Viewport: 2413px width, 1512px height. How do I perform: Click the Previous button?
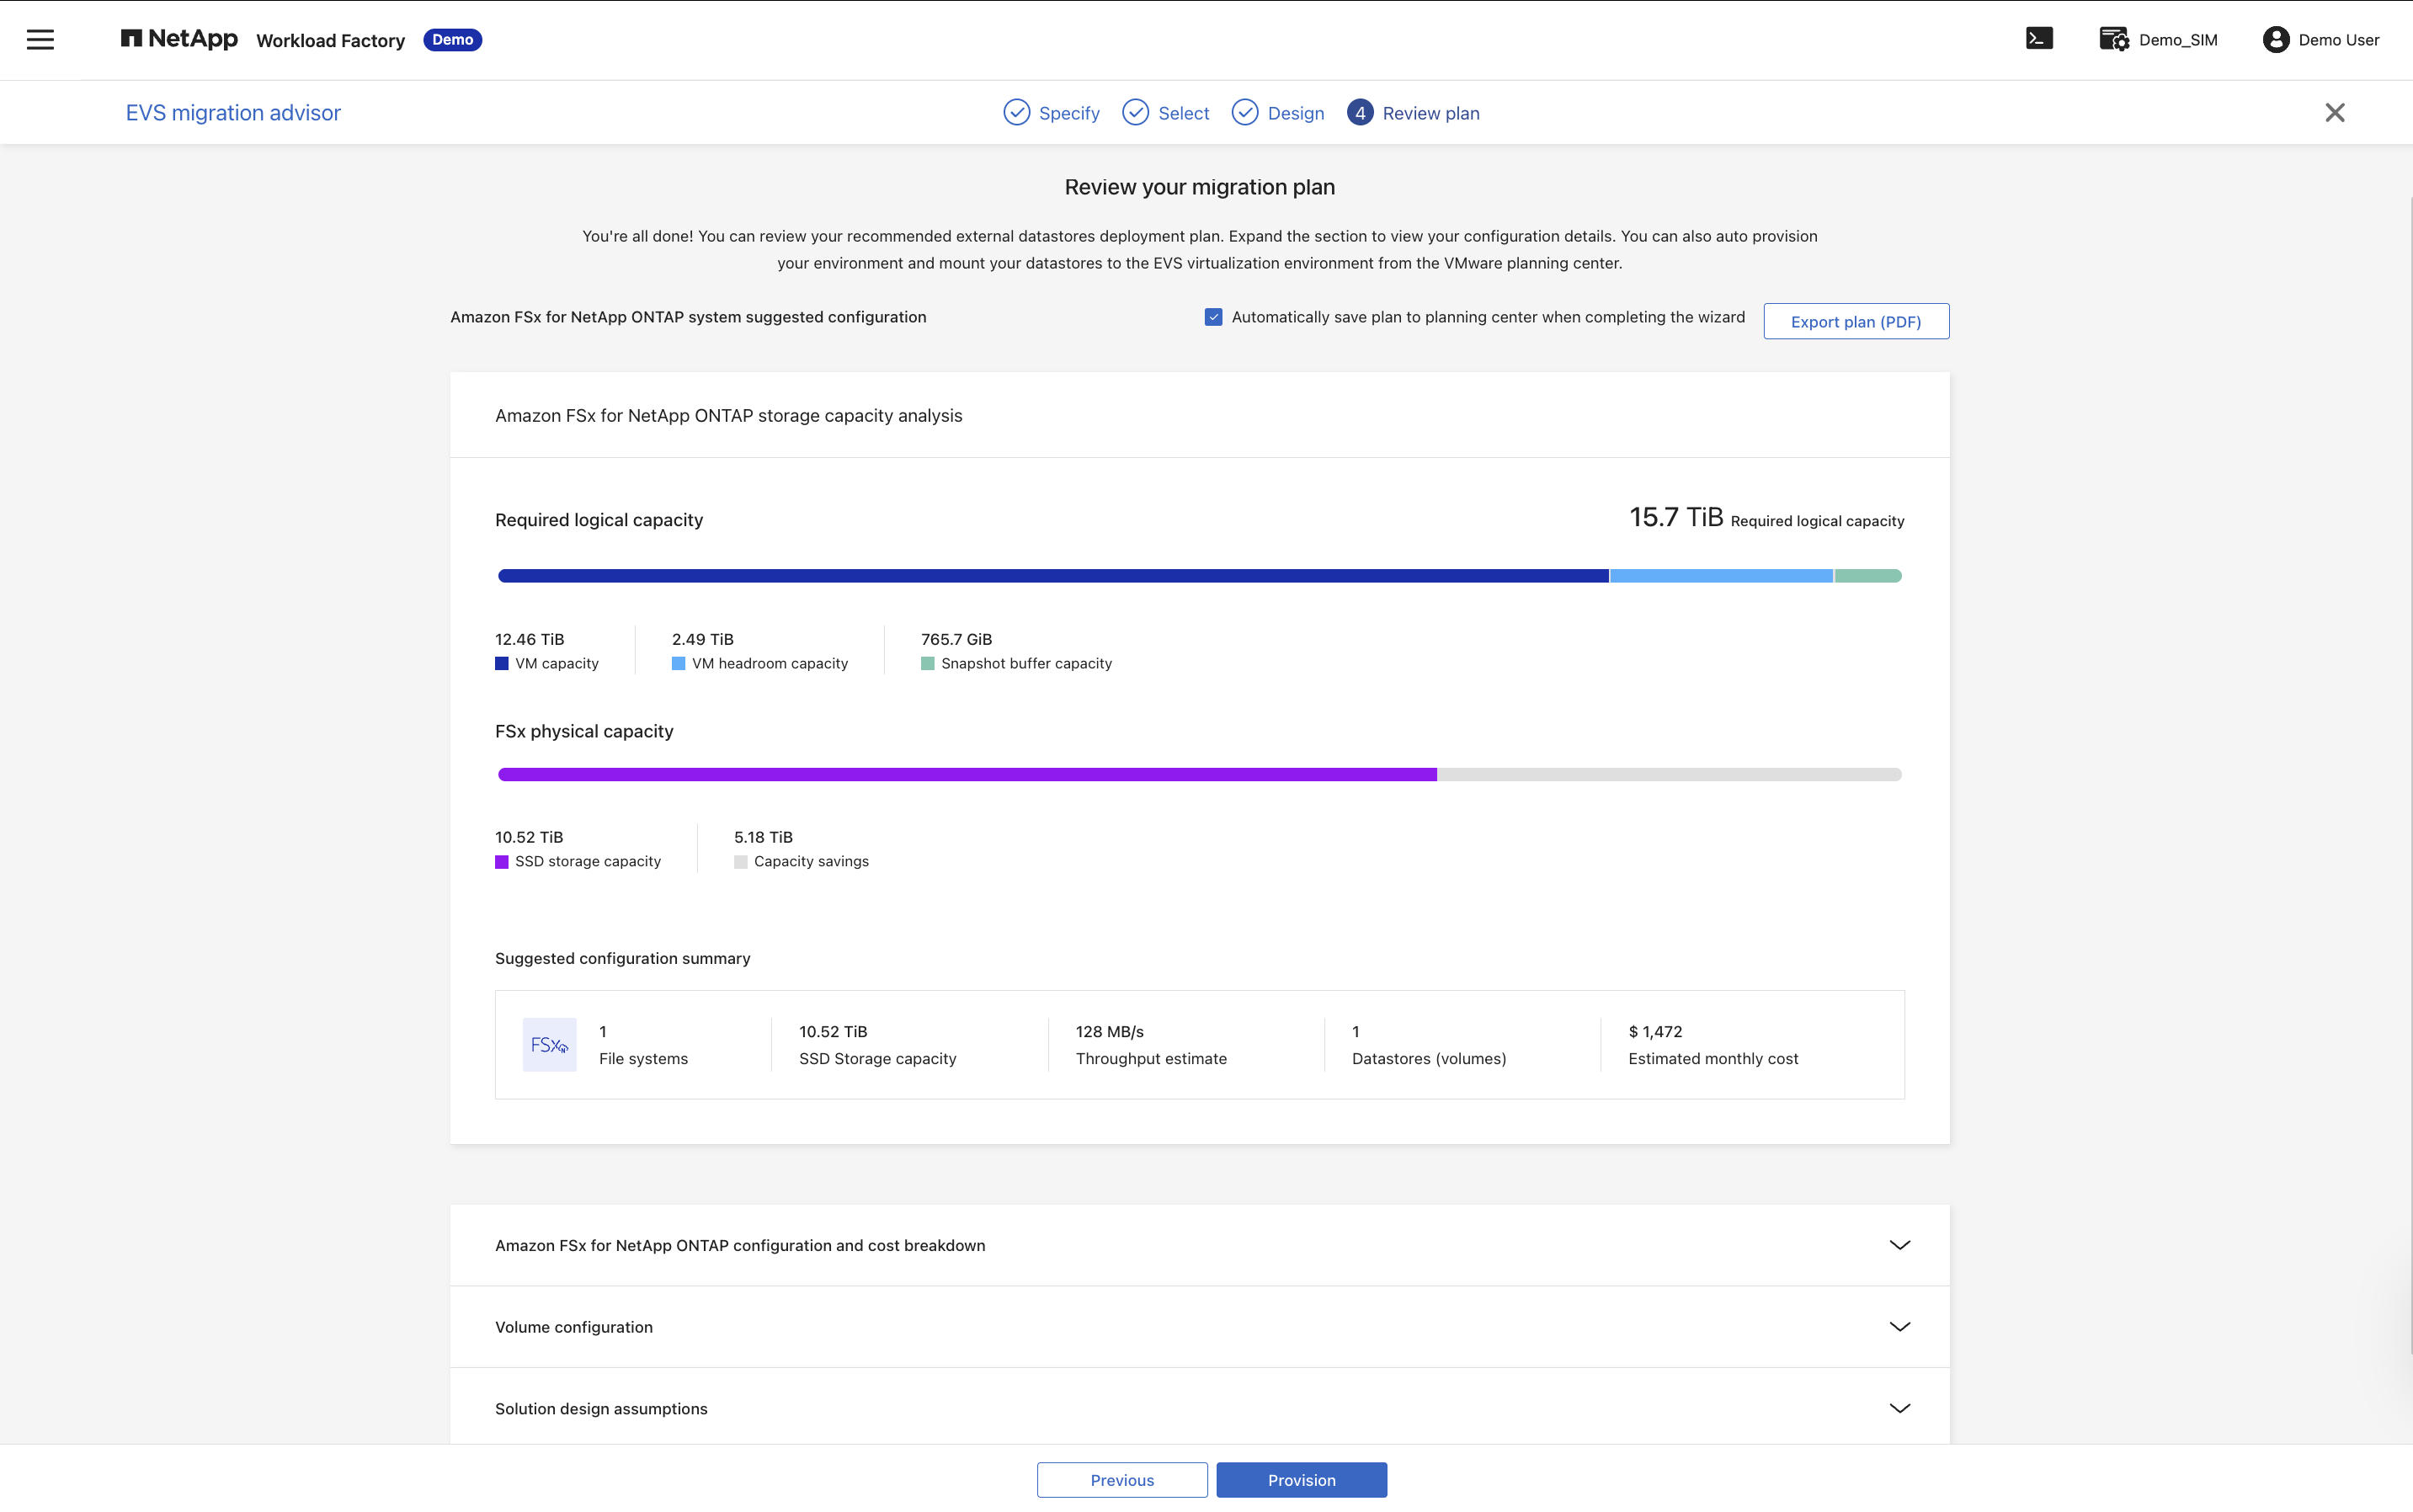pos(1122,1480)
